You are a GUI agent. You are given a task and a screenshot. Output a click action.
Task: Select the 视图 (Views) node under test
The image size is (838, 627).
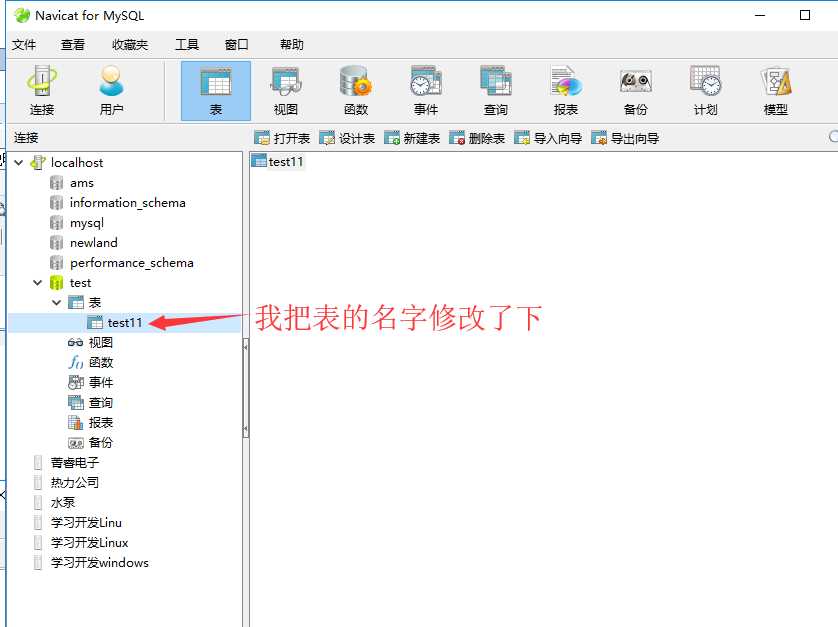tap(100, 342)
